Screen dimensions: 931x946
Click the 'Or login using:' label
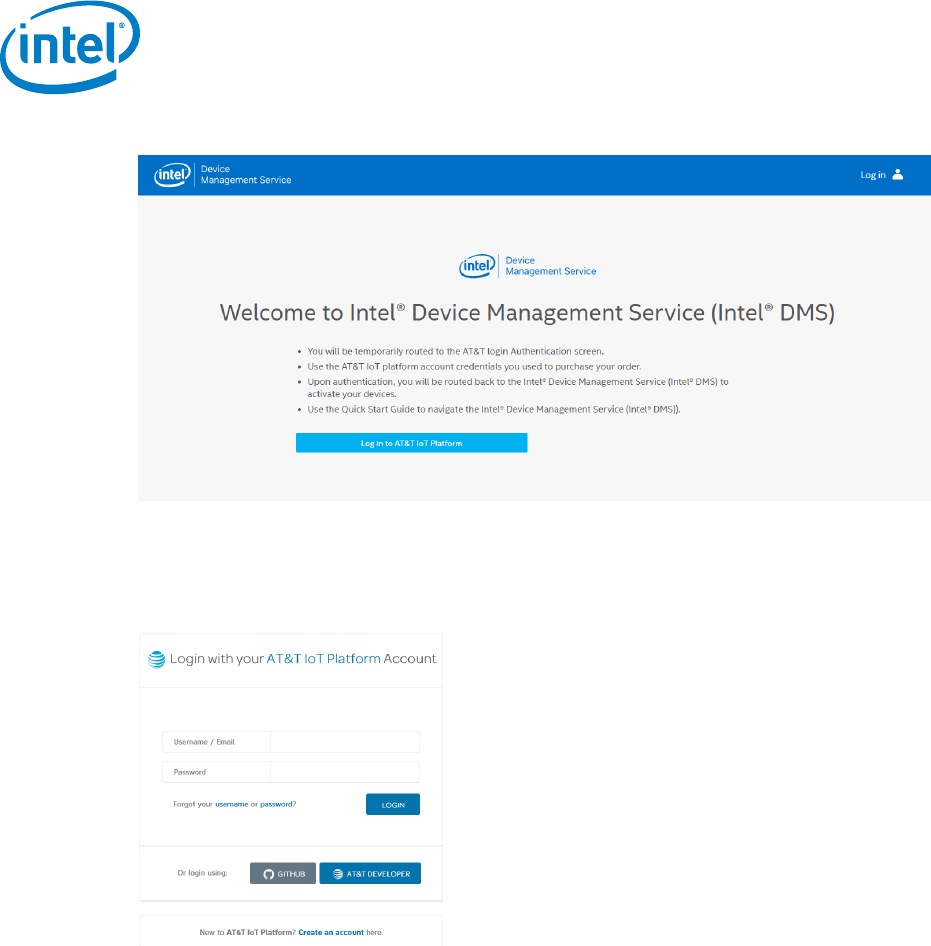click(x=202, y=873)
